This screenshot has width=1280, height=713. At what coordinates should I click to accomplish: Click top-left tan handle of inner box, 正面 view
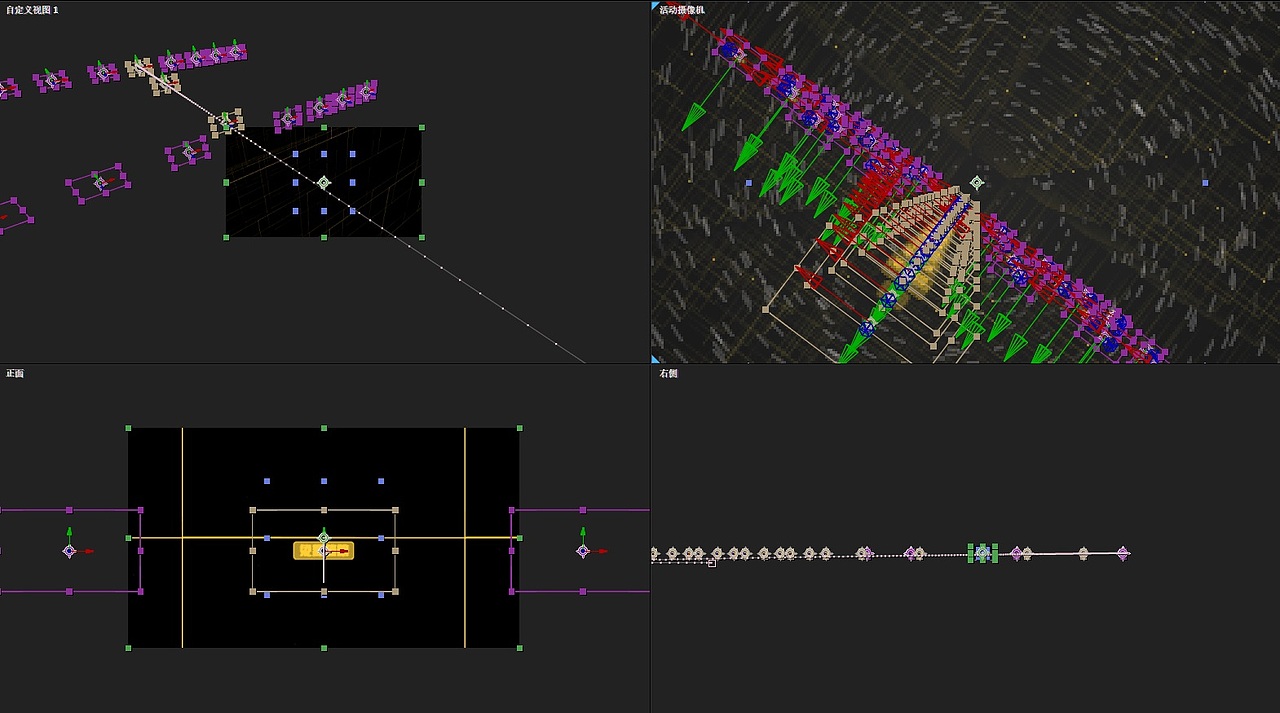(252, 510)
